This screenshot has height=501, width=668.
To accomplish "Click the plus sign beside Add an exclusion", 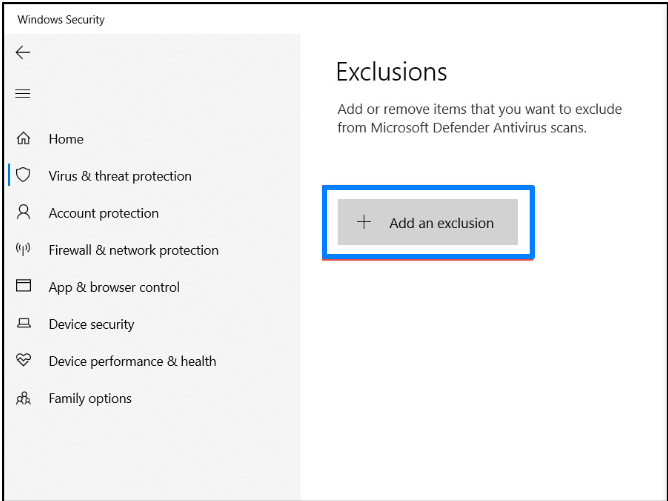I will pos(365,222).
